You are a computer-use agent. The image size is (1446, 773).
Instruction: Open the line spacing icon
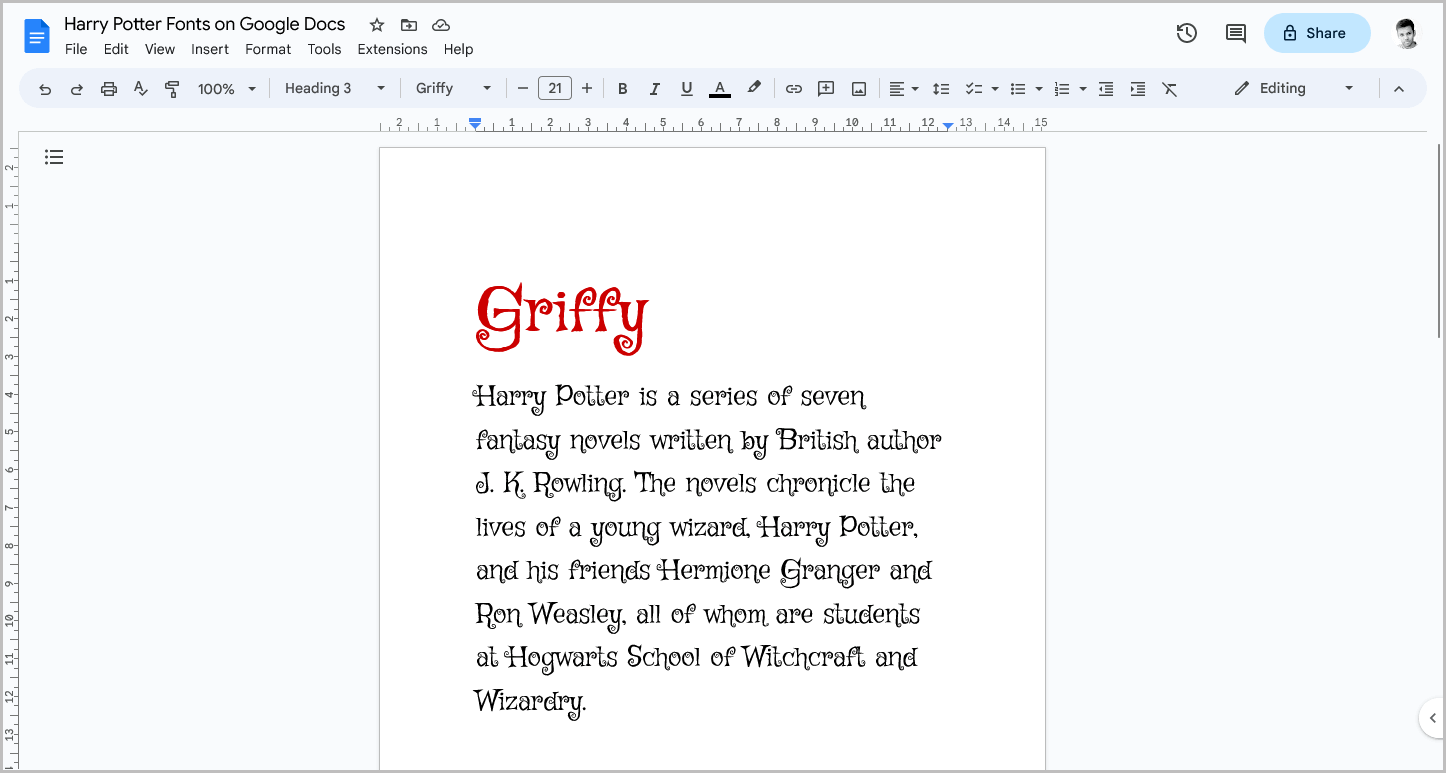(x=941, y=88)
